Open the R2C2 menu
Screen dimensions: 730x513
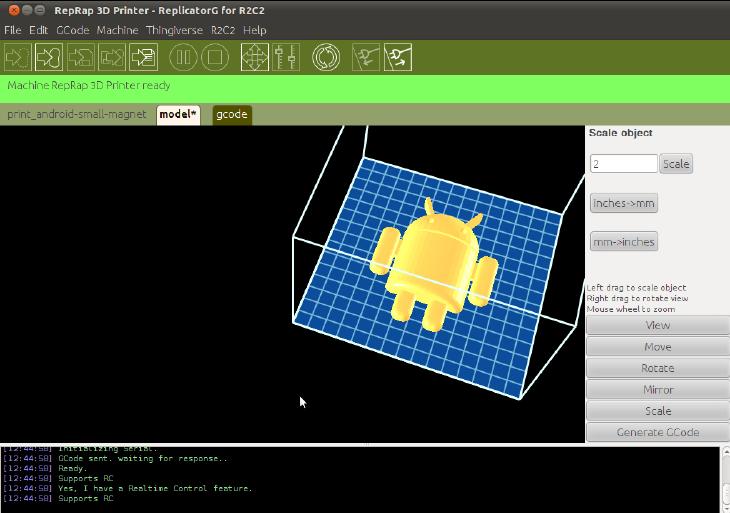(222, 30)
